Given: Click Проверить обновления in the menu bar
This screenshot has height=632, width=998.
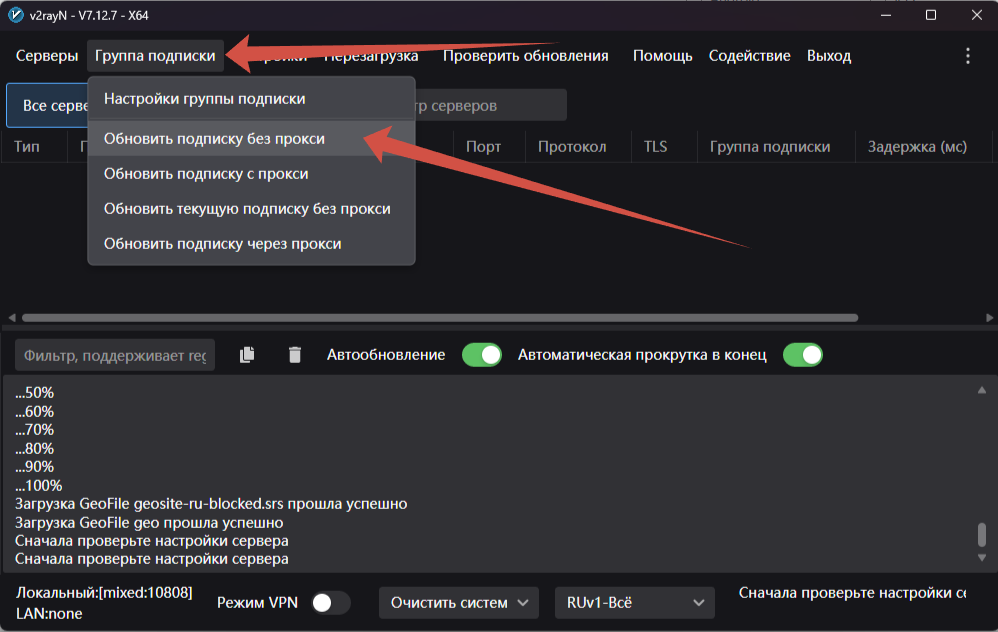Looking at the screenshot, I should coord(526,56).
